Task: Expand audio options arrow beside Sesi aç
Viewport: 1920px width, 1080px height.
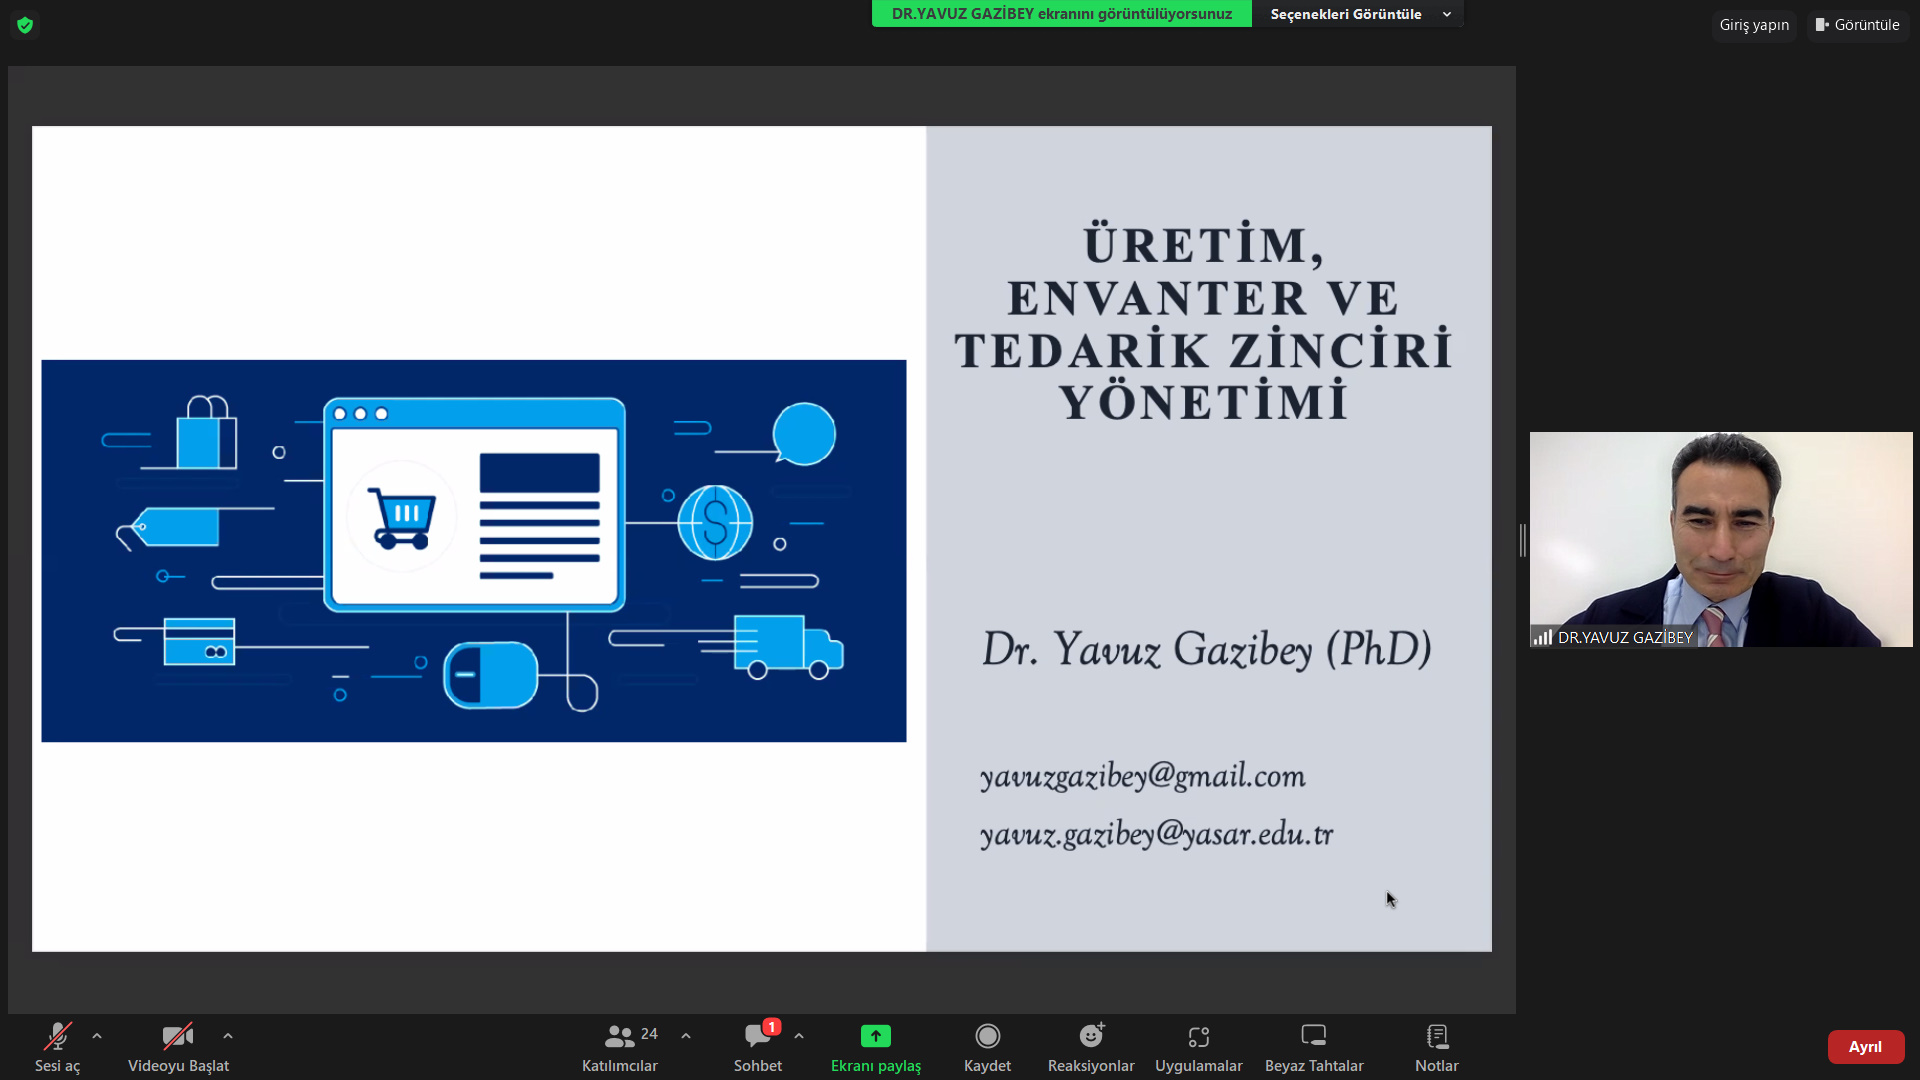Action: (97, 1036)
